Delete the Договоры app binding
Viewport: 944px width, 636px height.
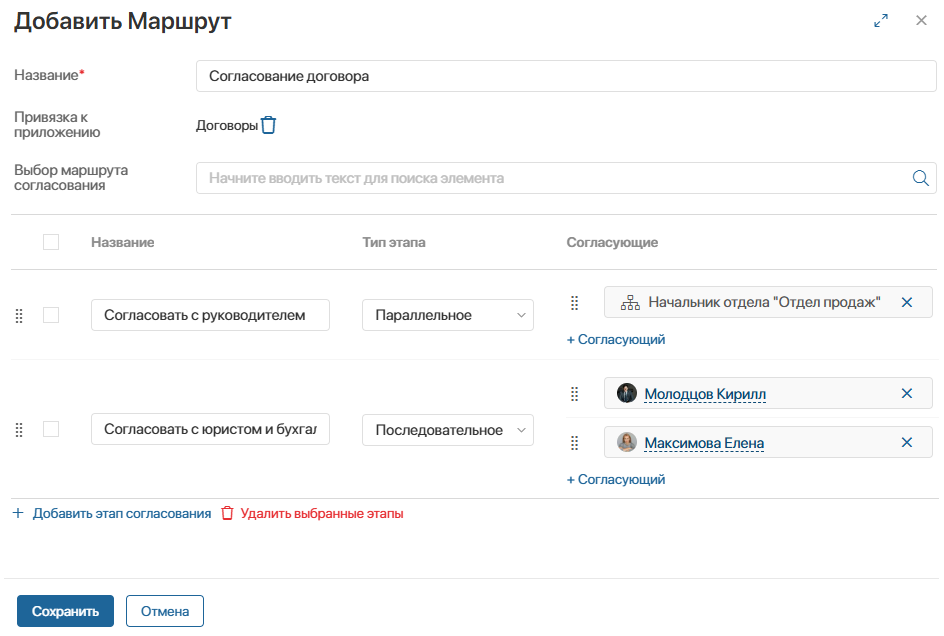point(269,125)
